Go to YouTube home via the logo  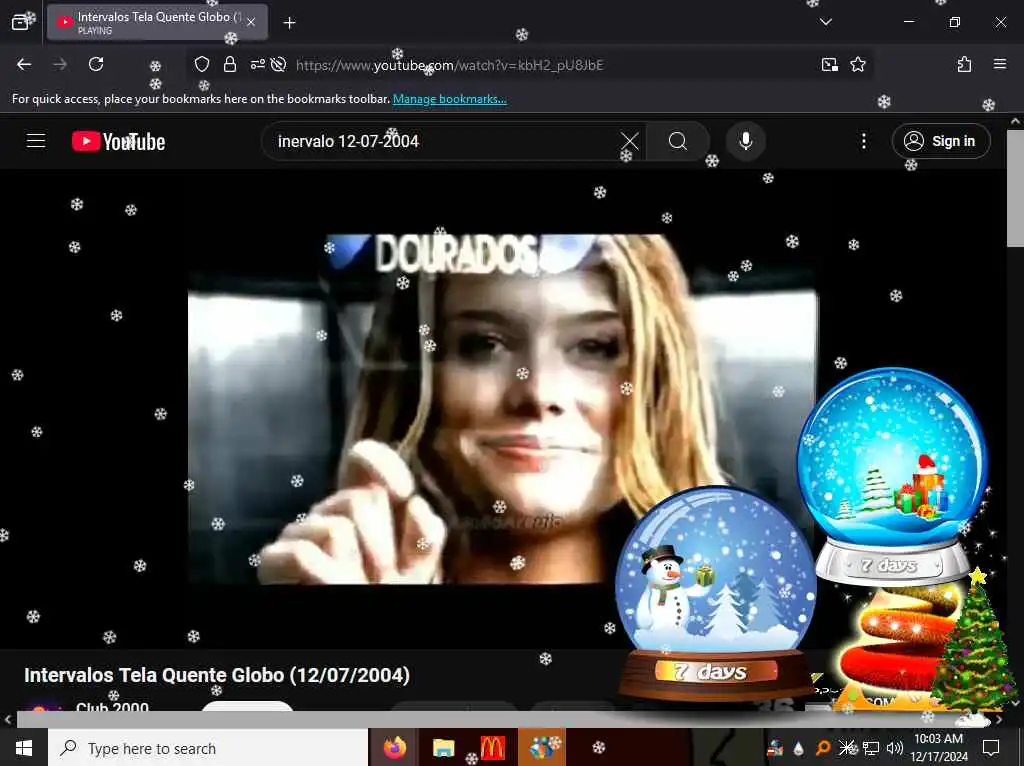118,141
